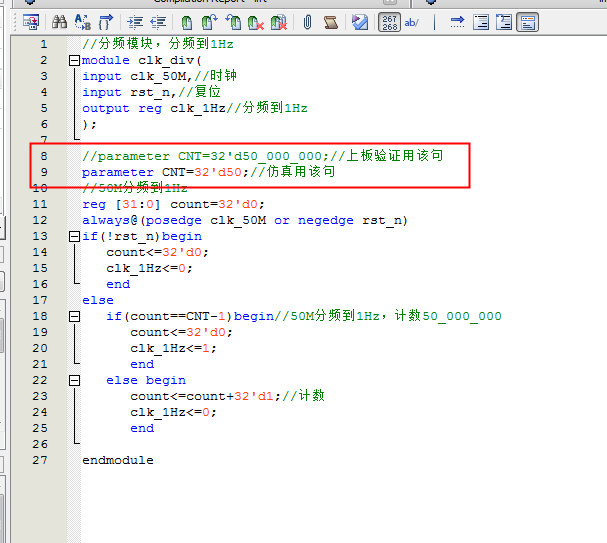Image resolution: width=607 pixels, height=543 pixels.
Task: Click the vertical bar column marker icon
Action: [x=434, y=22]
